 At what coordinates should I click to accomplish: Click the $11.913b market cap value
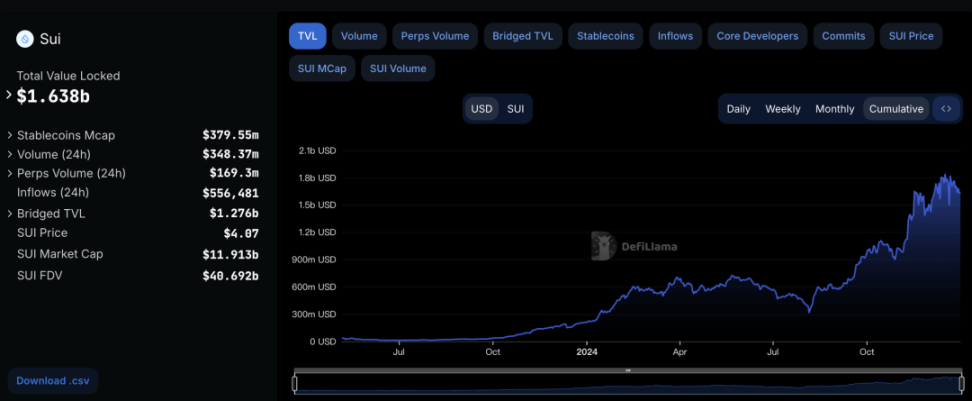point(231,254)
